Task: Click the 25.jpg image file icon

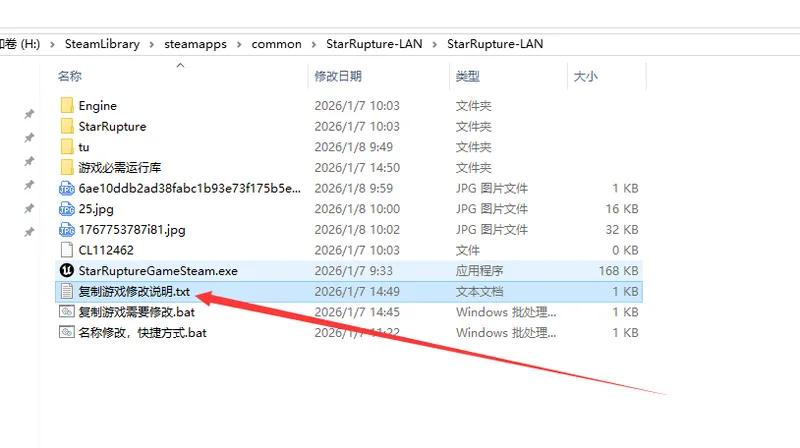Action: pos(67,209)
